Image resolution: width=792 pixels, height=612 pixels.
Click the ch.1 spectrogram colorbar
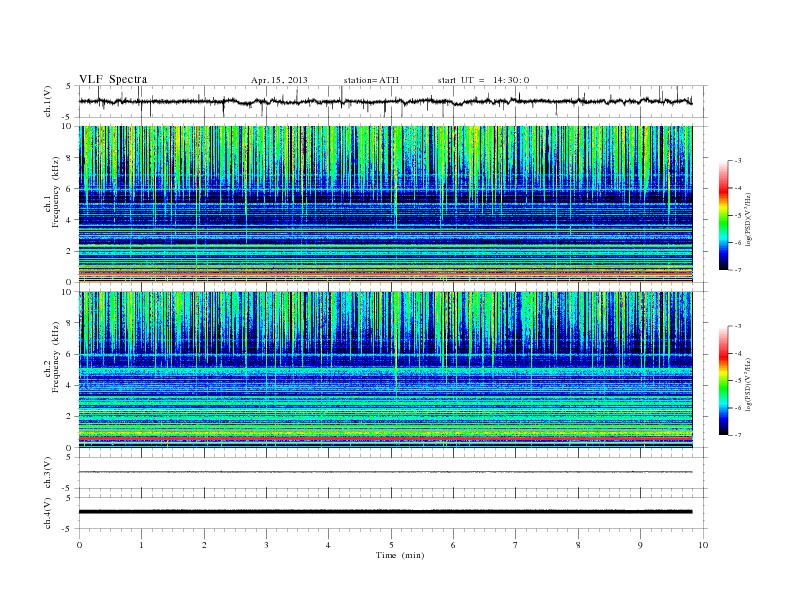pyautogui.click(x=724, y=216)
